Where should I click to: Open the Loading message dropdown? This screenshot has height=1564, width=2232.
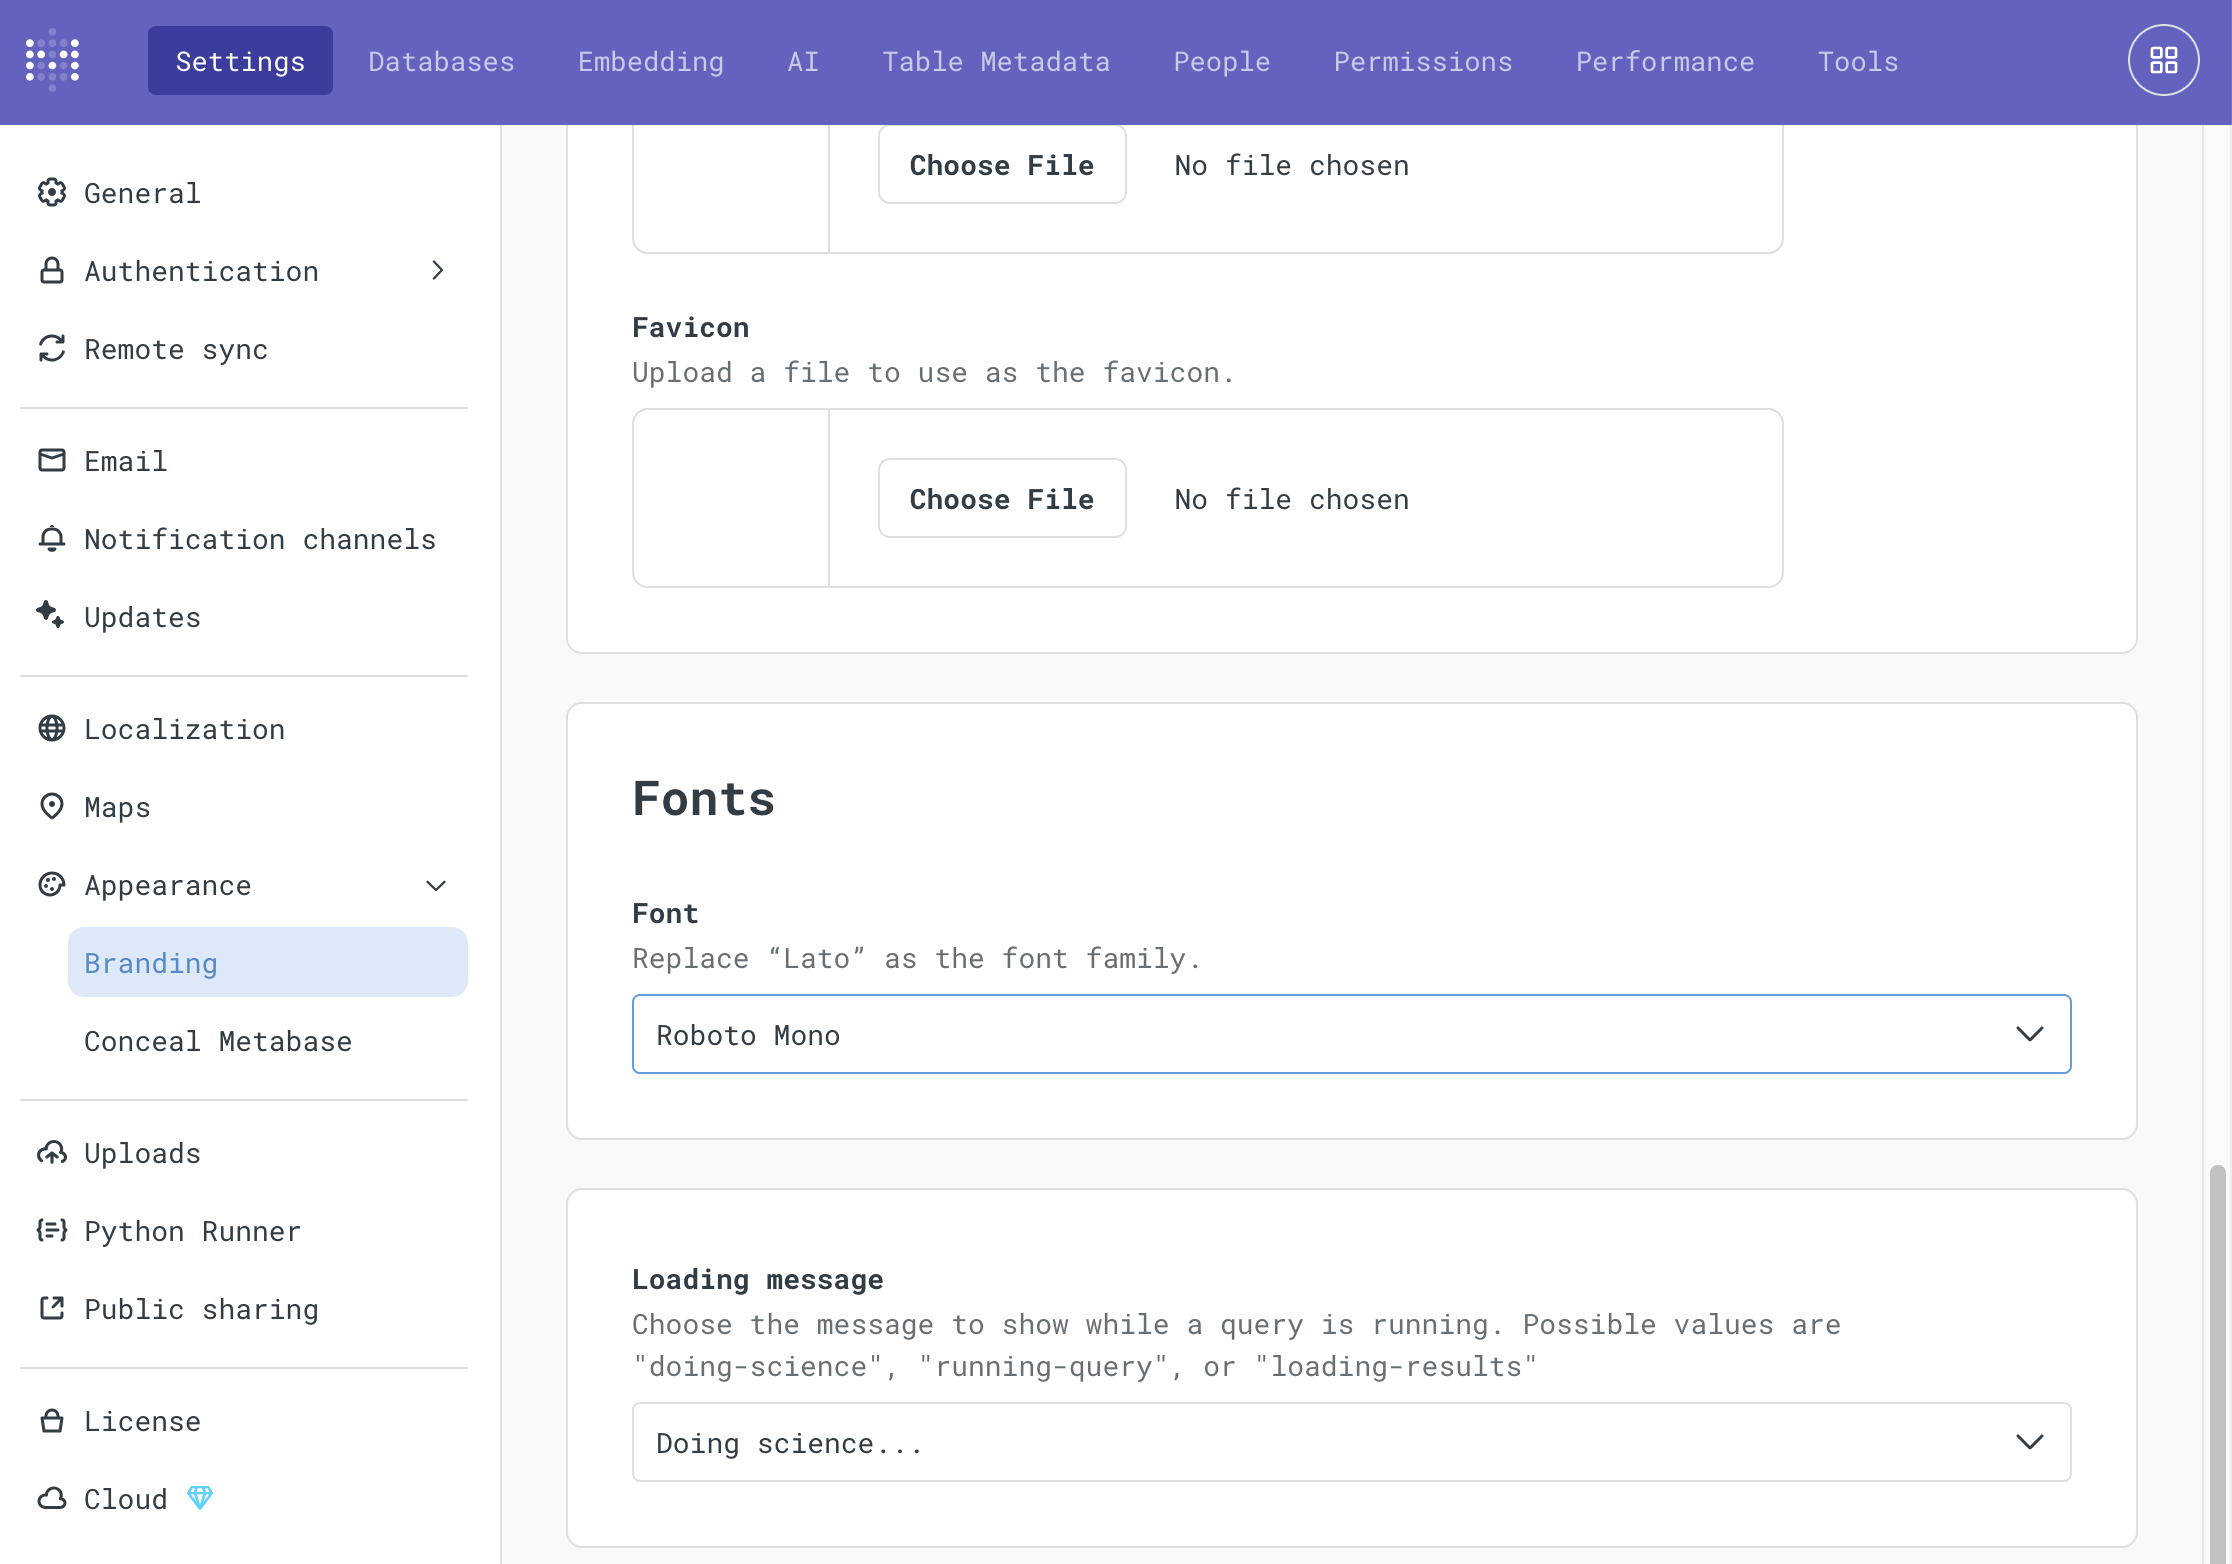point(1350,1441)
